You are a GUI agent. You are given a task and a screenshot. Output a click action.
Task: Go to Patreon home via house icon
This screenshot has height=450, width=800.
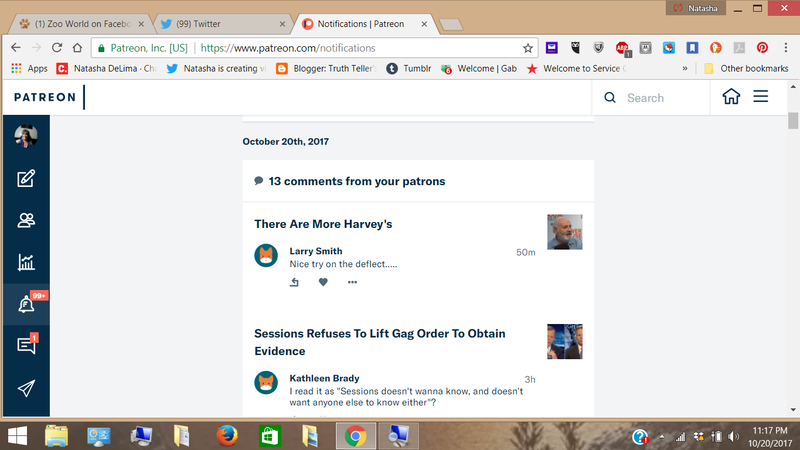point(731,97)
